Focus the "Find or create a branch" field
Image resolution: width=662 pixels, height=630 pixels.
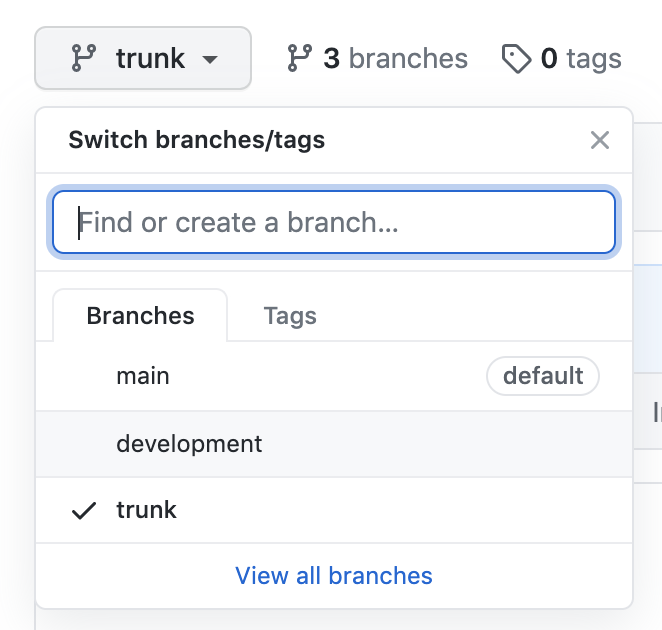[x=334, y=222]
